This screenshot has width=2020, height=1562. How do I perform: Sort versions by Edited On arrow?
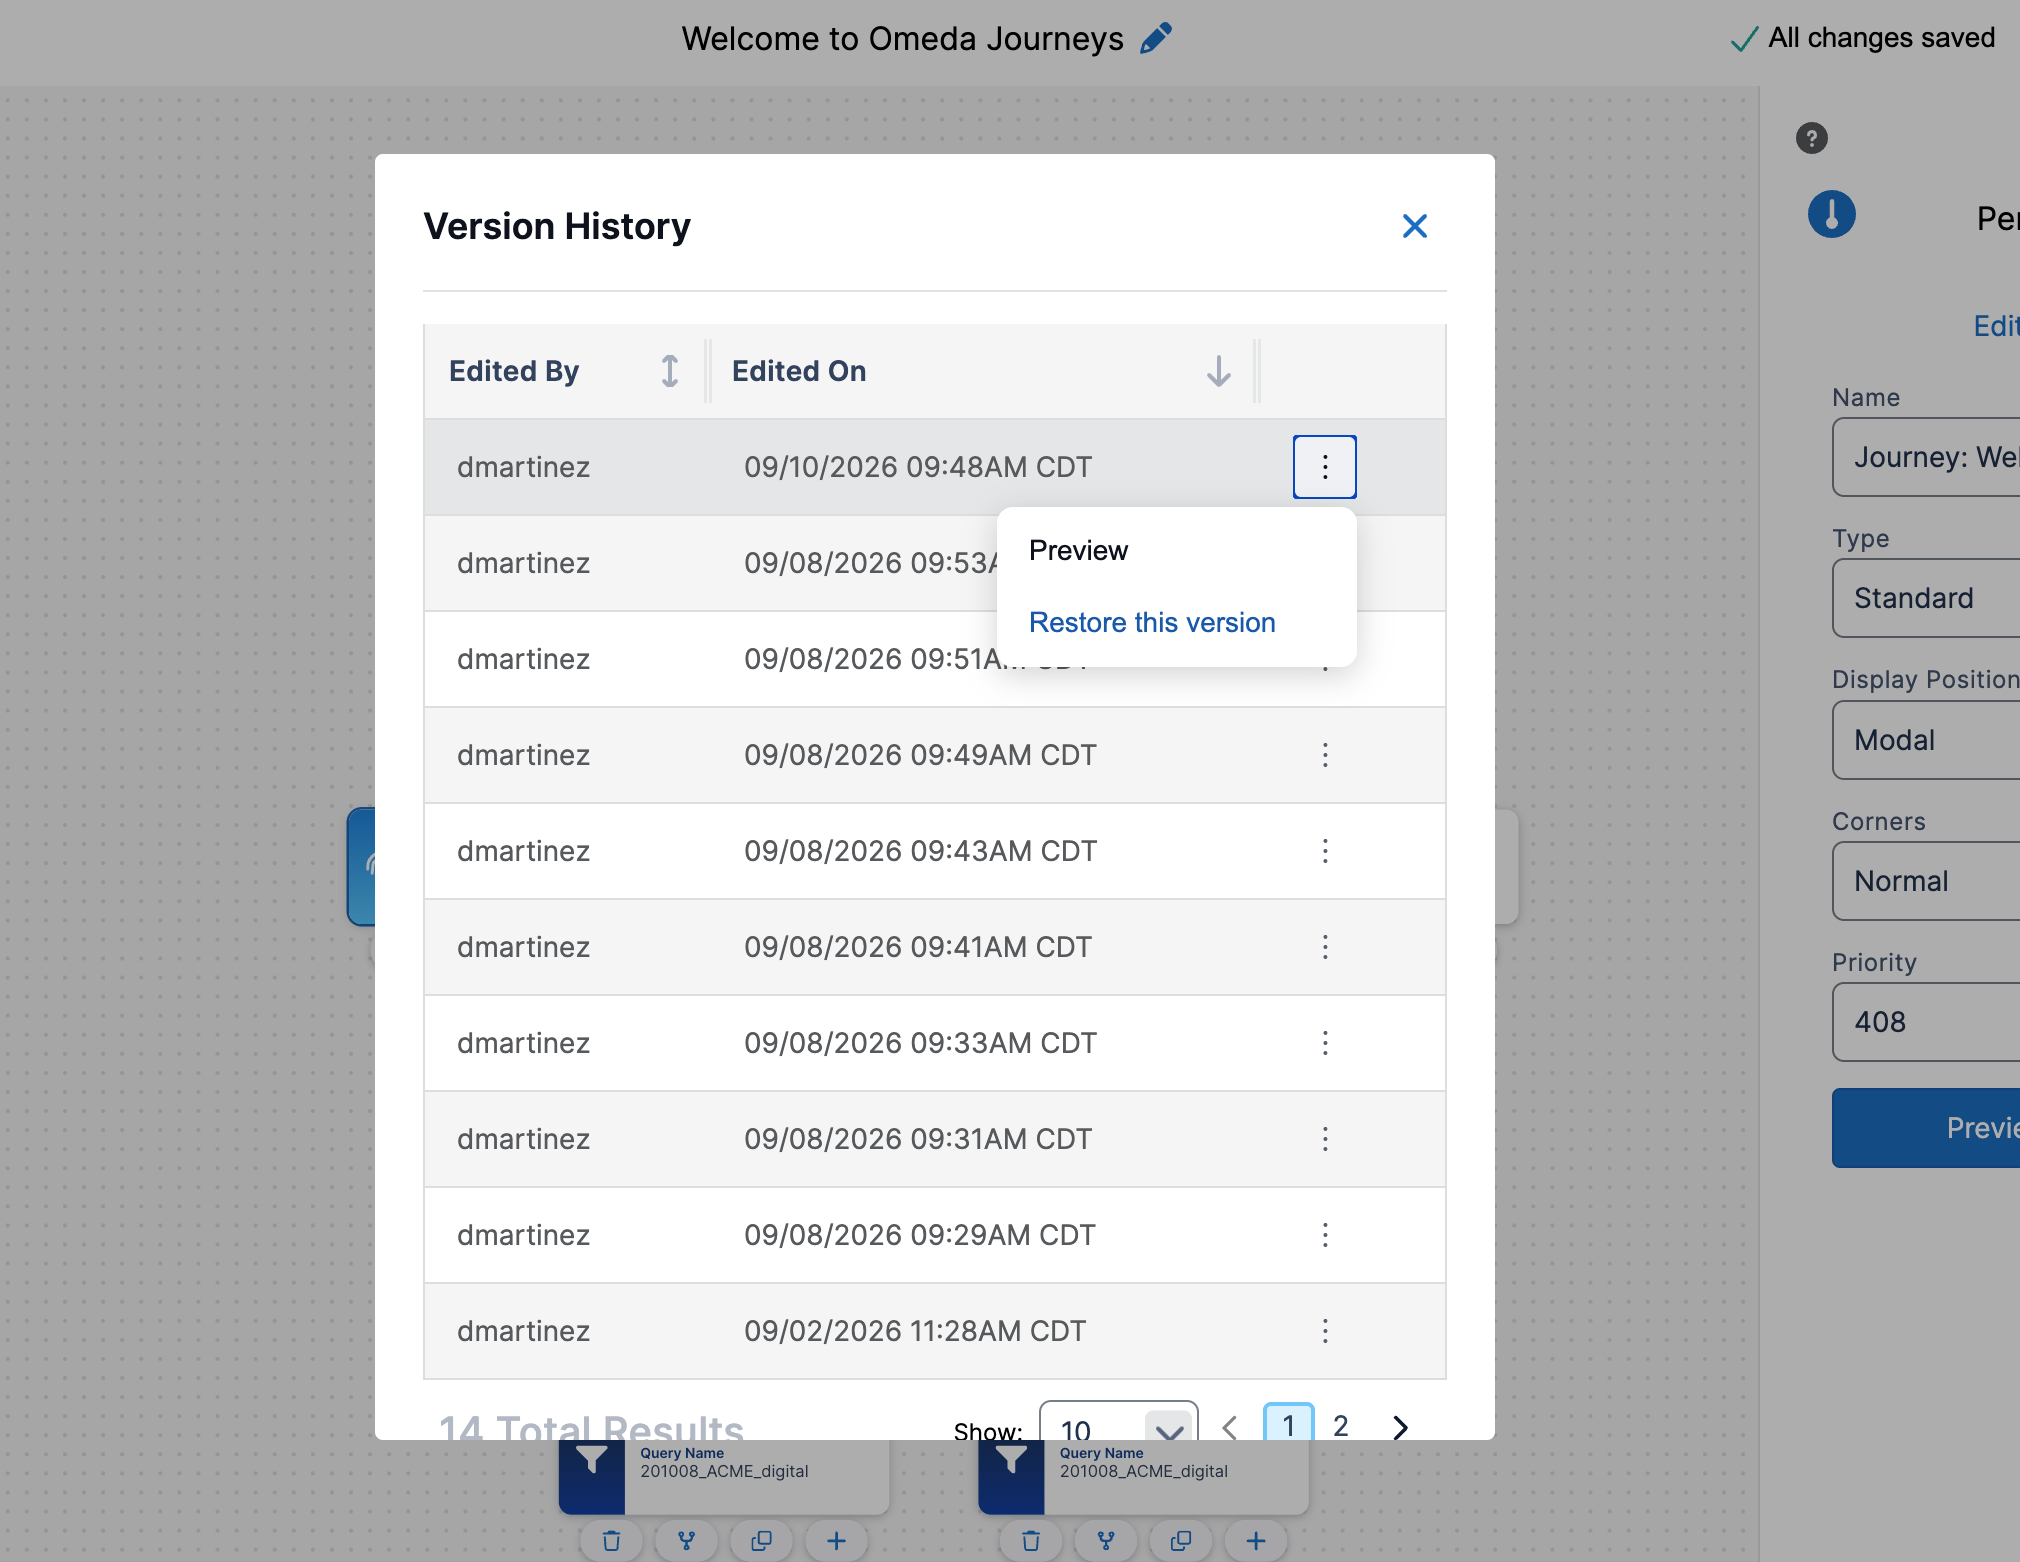(x=1218, y=371)
